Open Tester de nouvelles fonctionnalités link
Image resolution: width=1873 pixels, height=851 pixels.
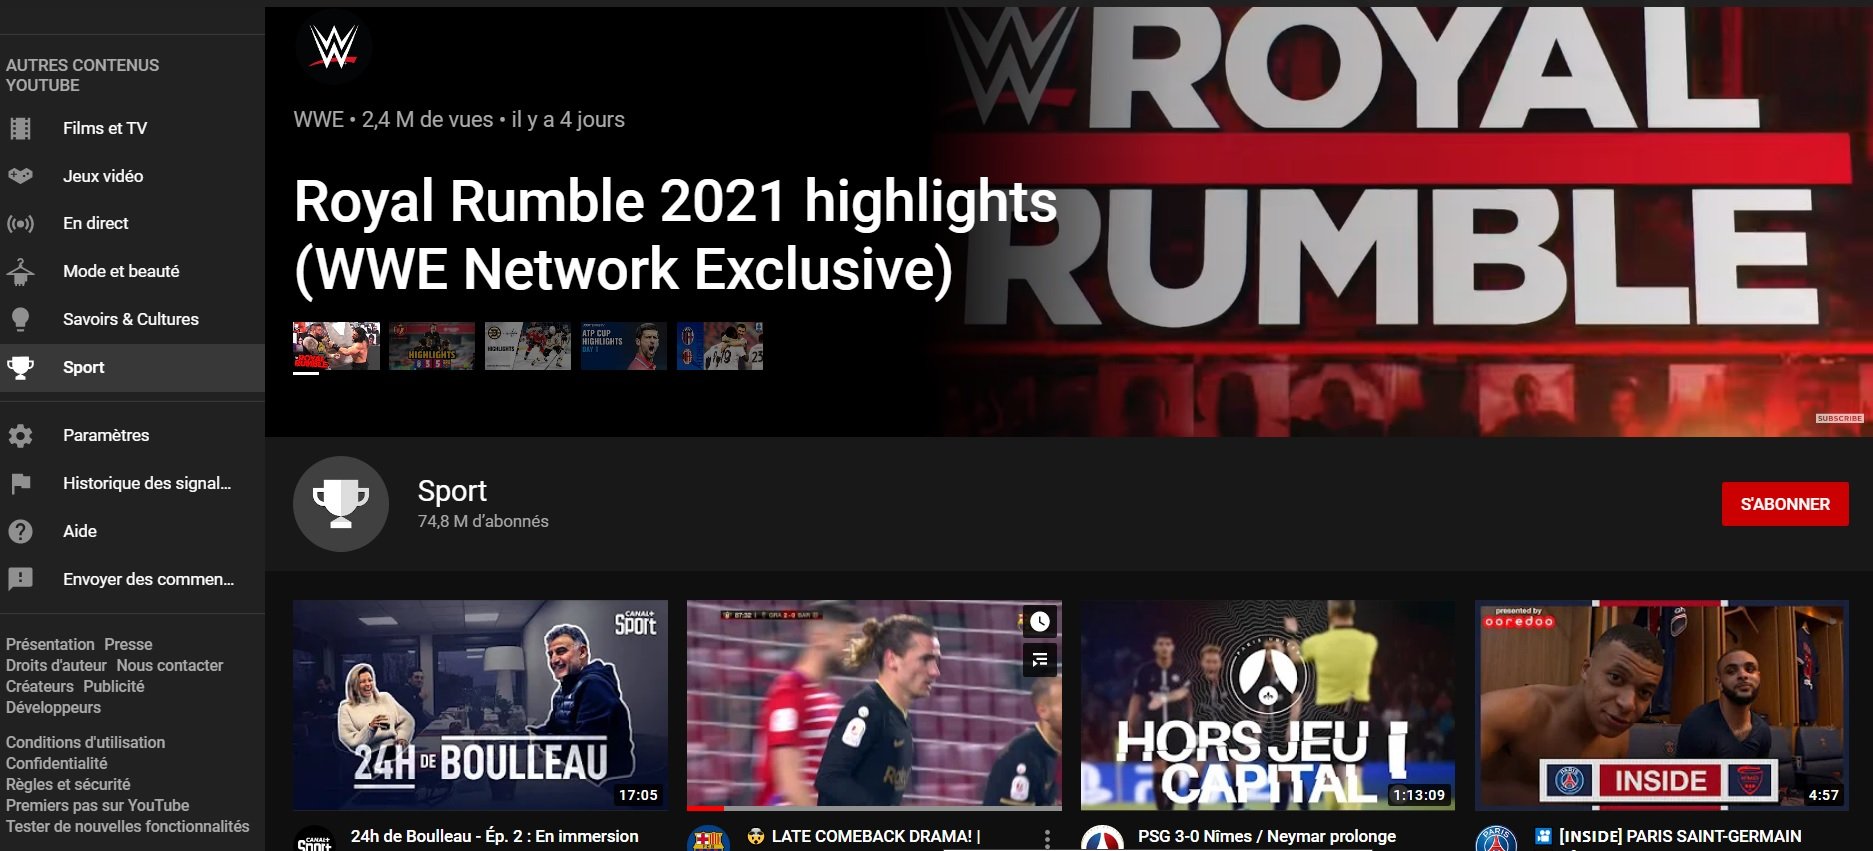pyautogui.click(x=128, y=826)
